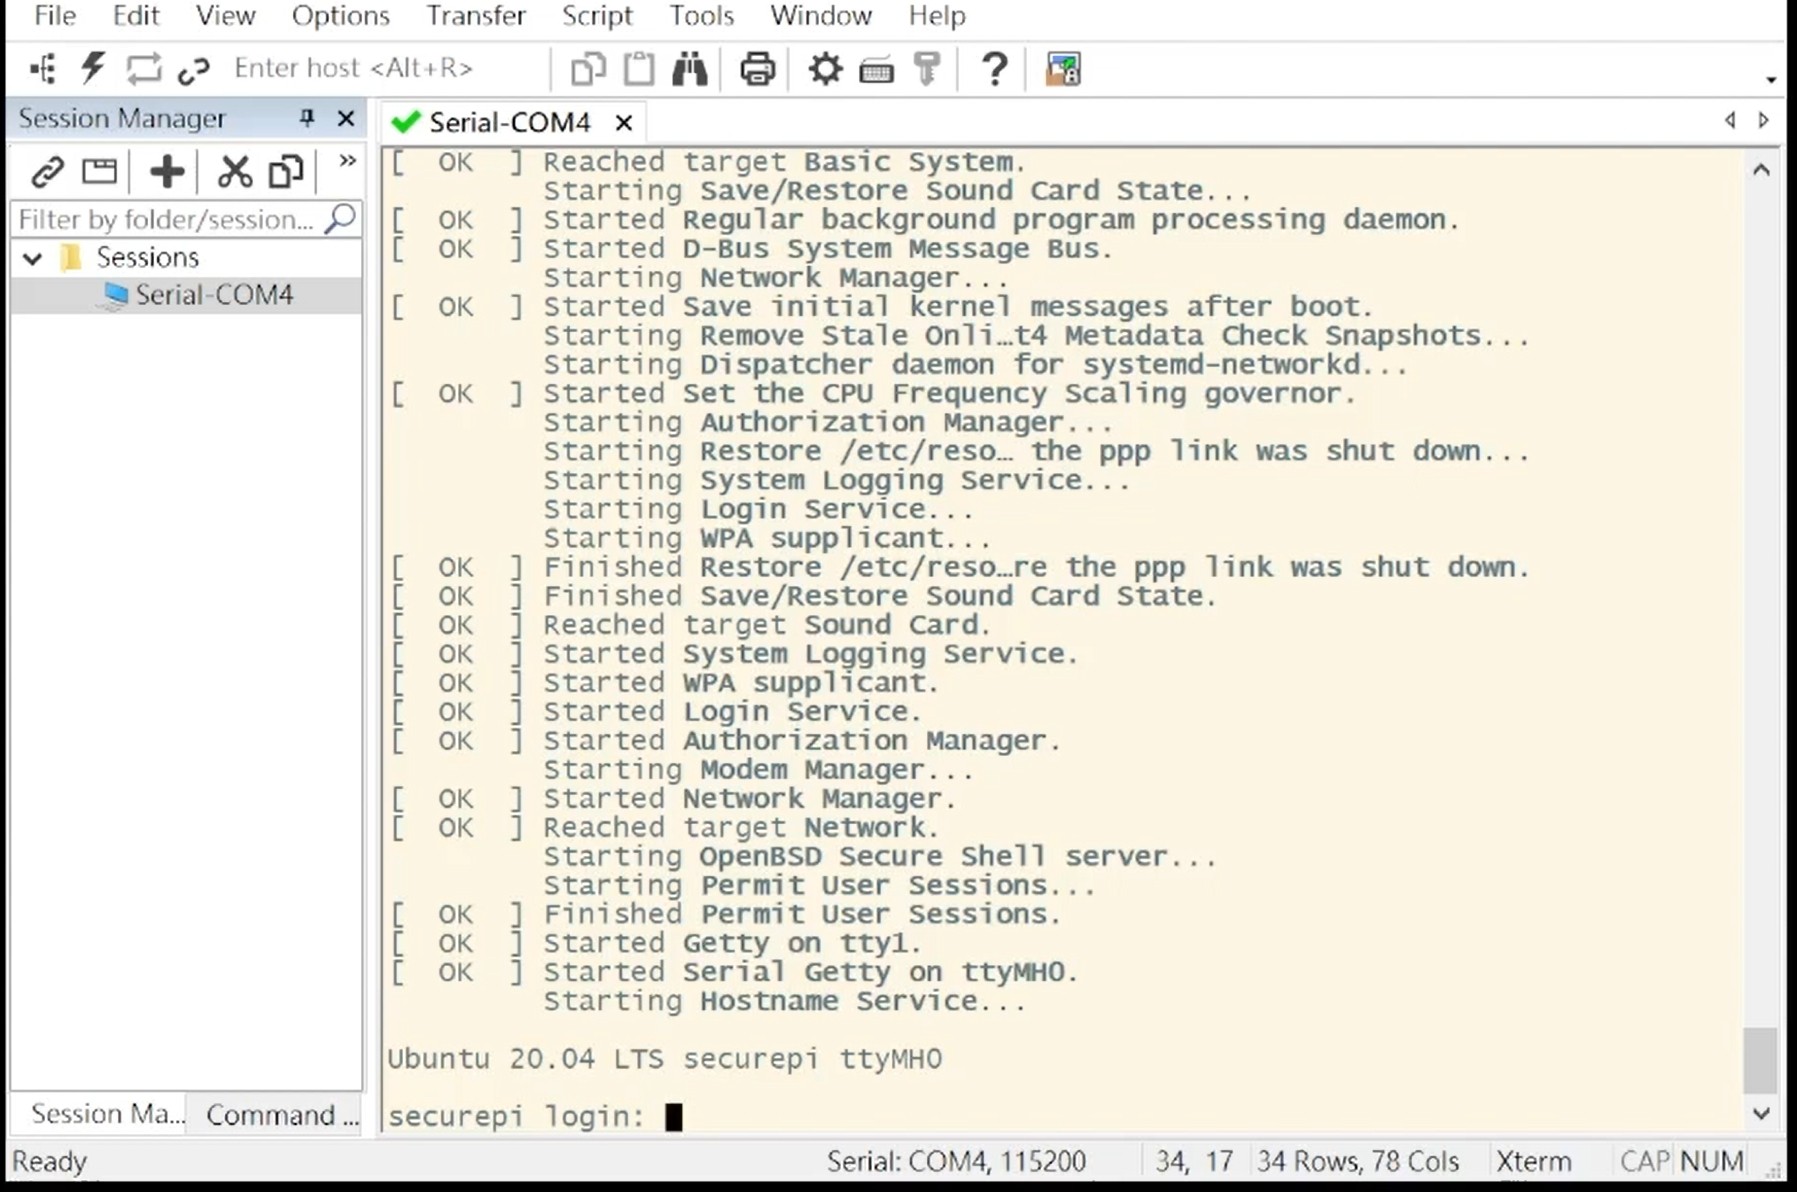Open the Transfer menu
Image resolution: width=1797 pixels, height=1192 pixels.
point(476,16)
